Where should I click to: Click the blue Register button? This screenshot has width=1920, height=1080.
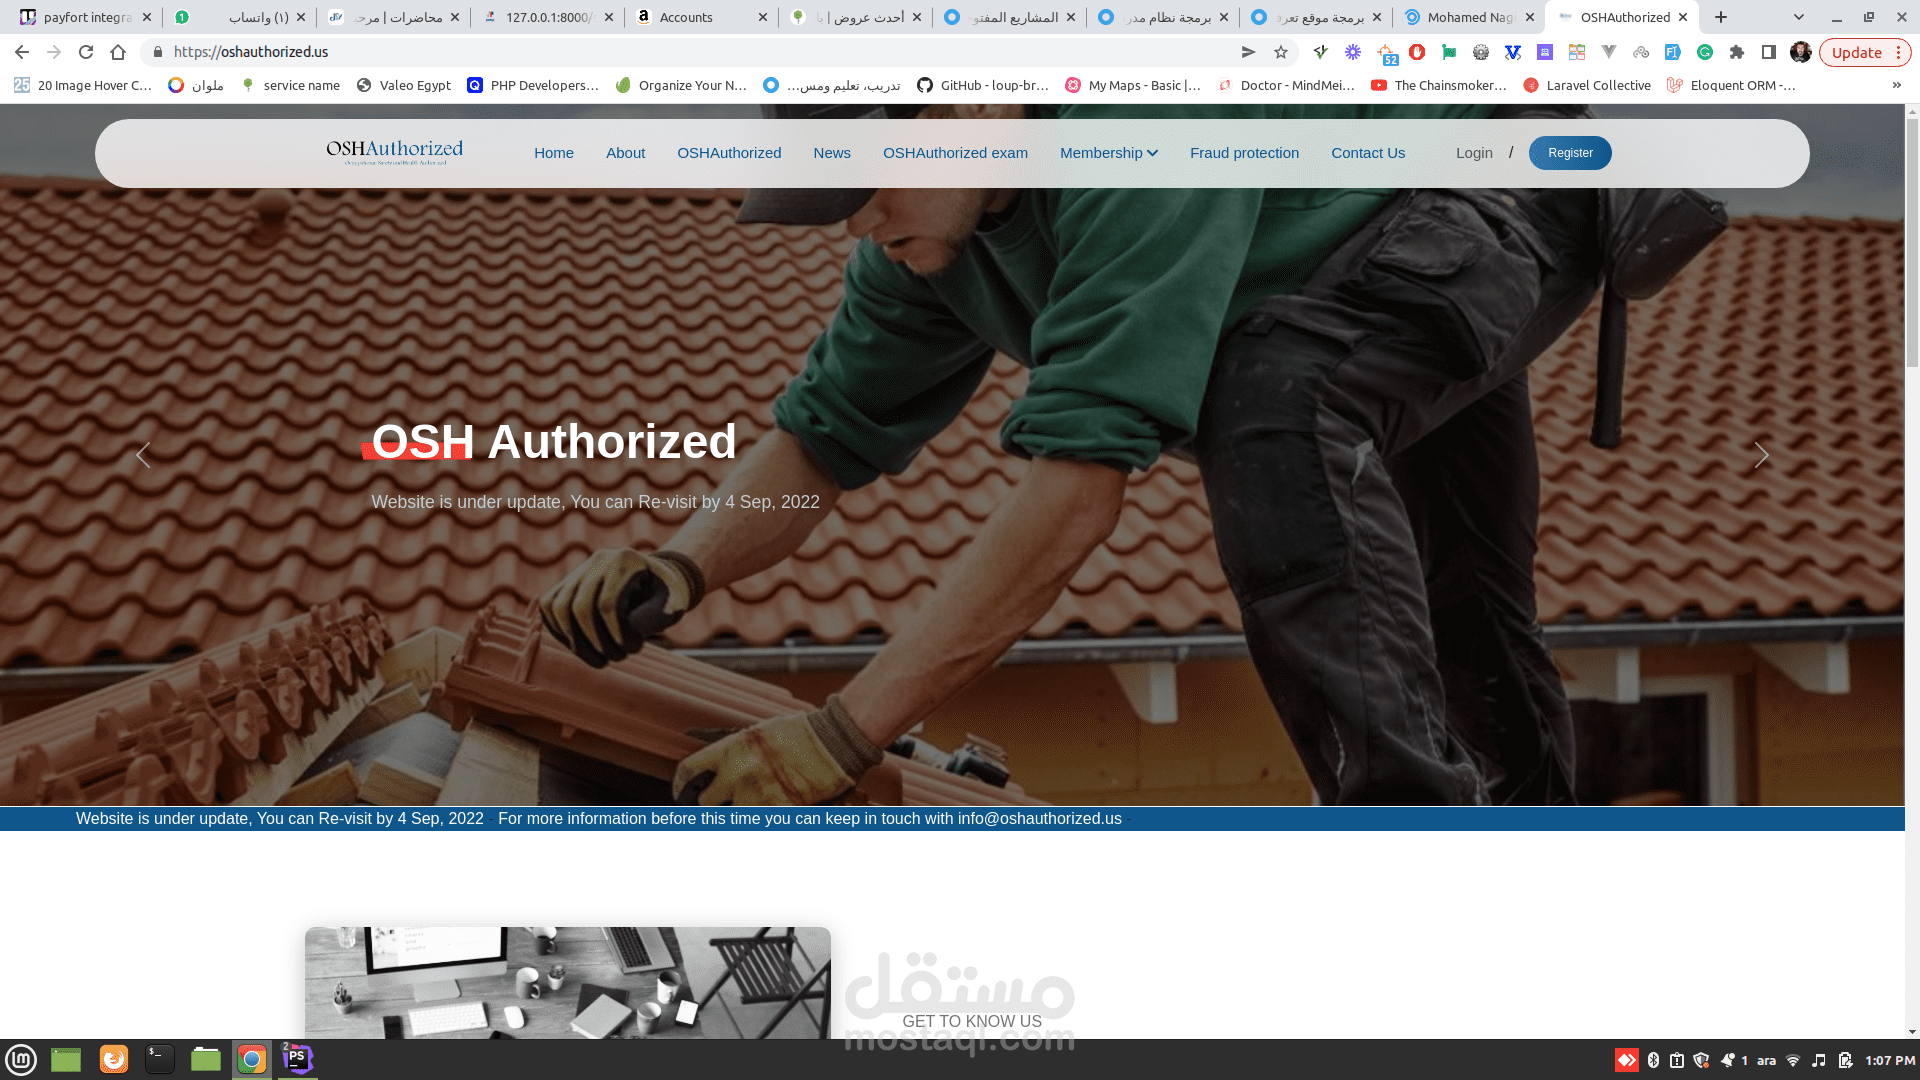tap(1570, 153)
